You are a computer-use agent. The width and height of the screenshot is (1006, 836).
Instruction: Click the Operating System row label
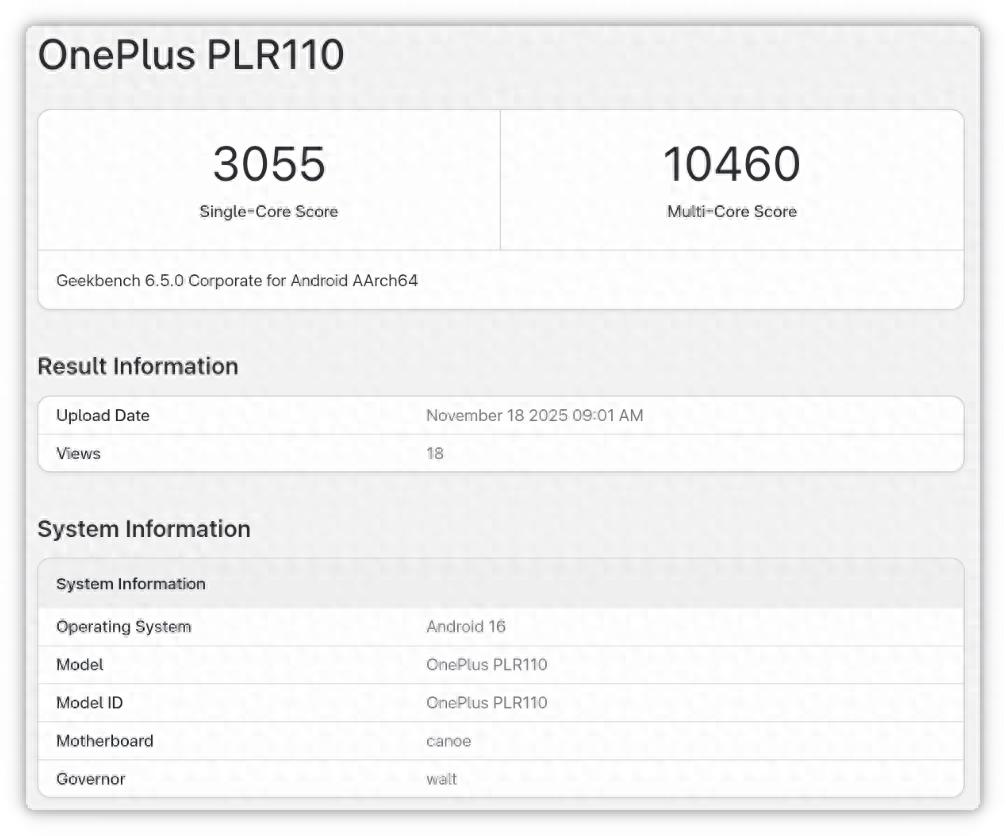[x=124, y=626]
